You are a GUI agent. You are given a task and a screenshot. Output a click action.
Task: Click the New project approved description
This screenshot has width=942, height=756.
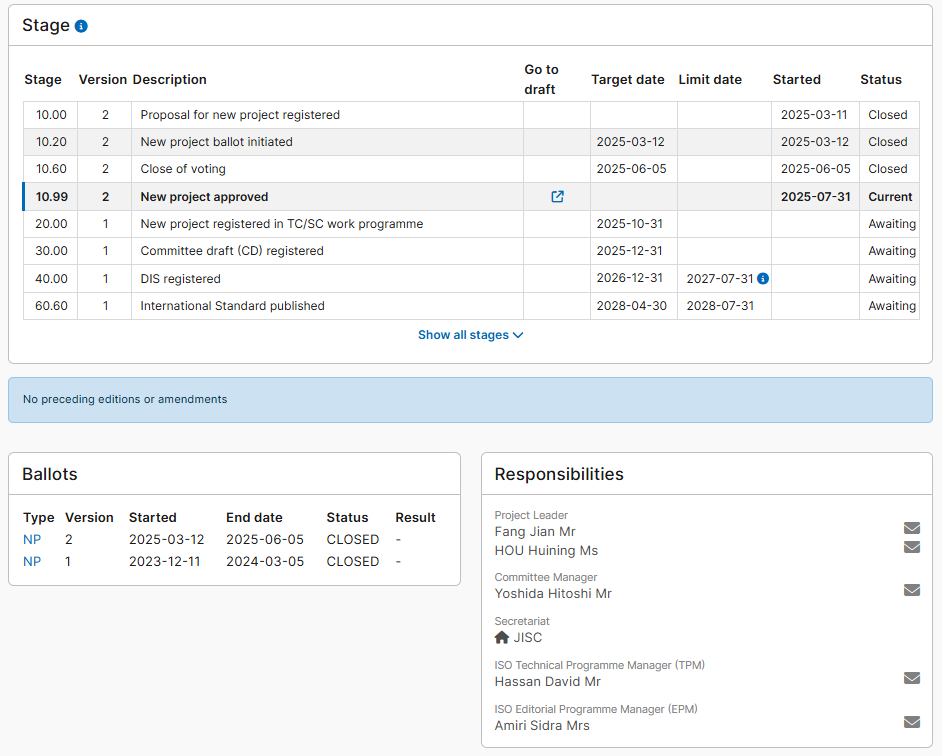point(204,197)
